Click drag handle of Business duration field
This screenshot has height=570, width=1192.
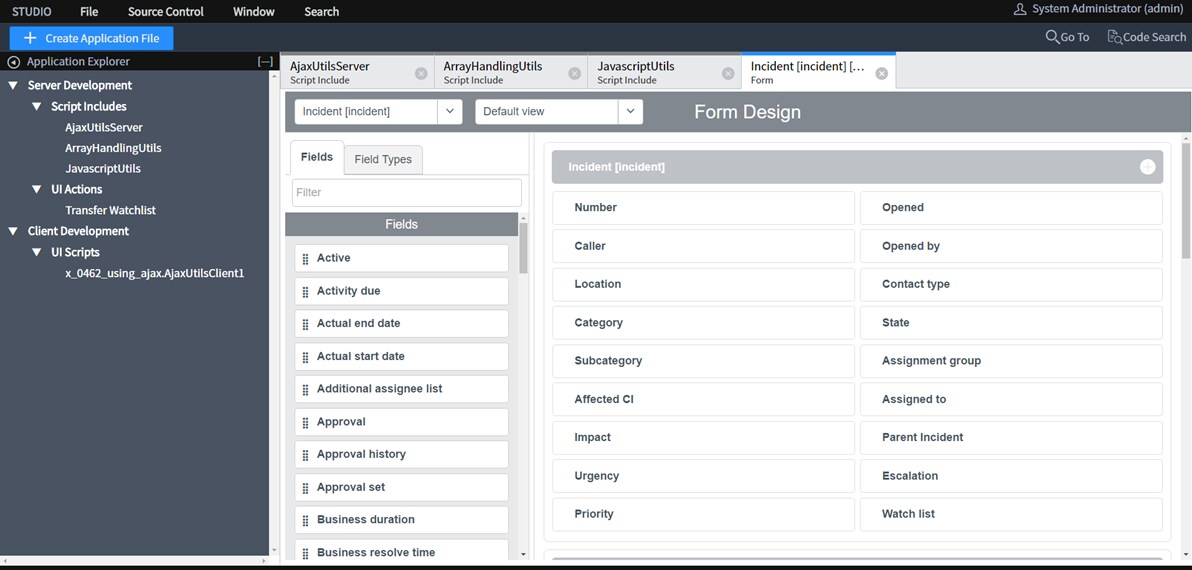point(306,520)
